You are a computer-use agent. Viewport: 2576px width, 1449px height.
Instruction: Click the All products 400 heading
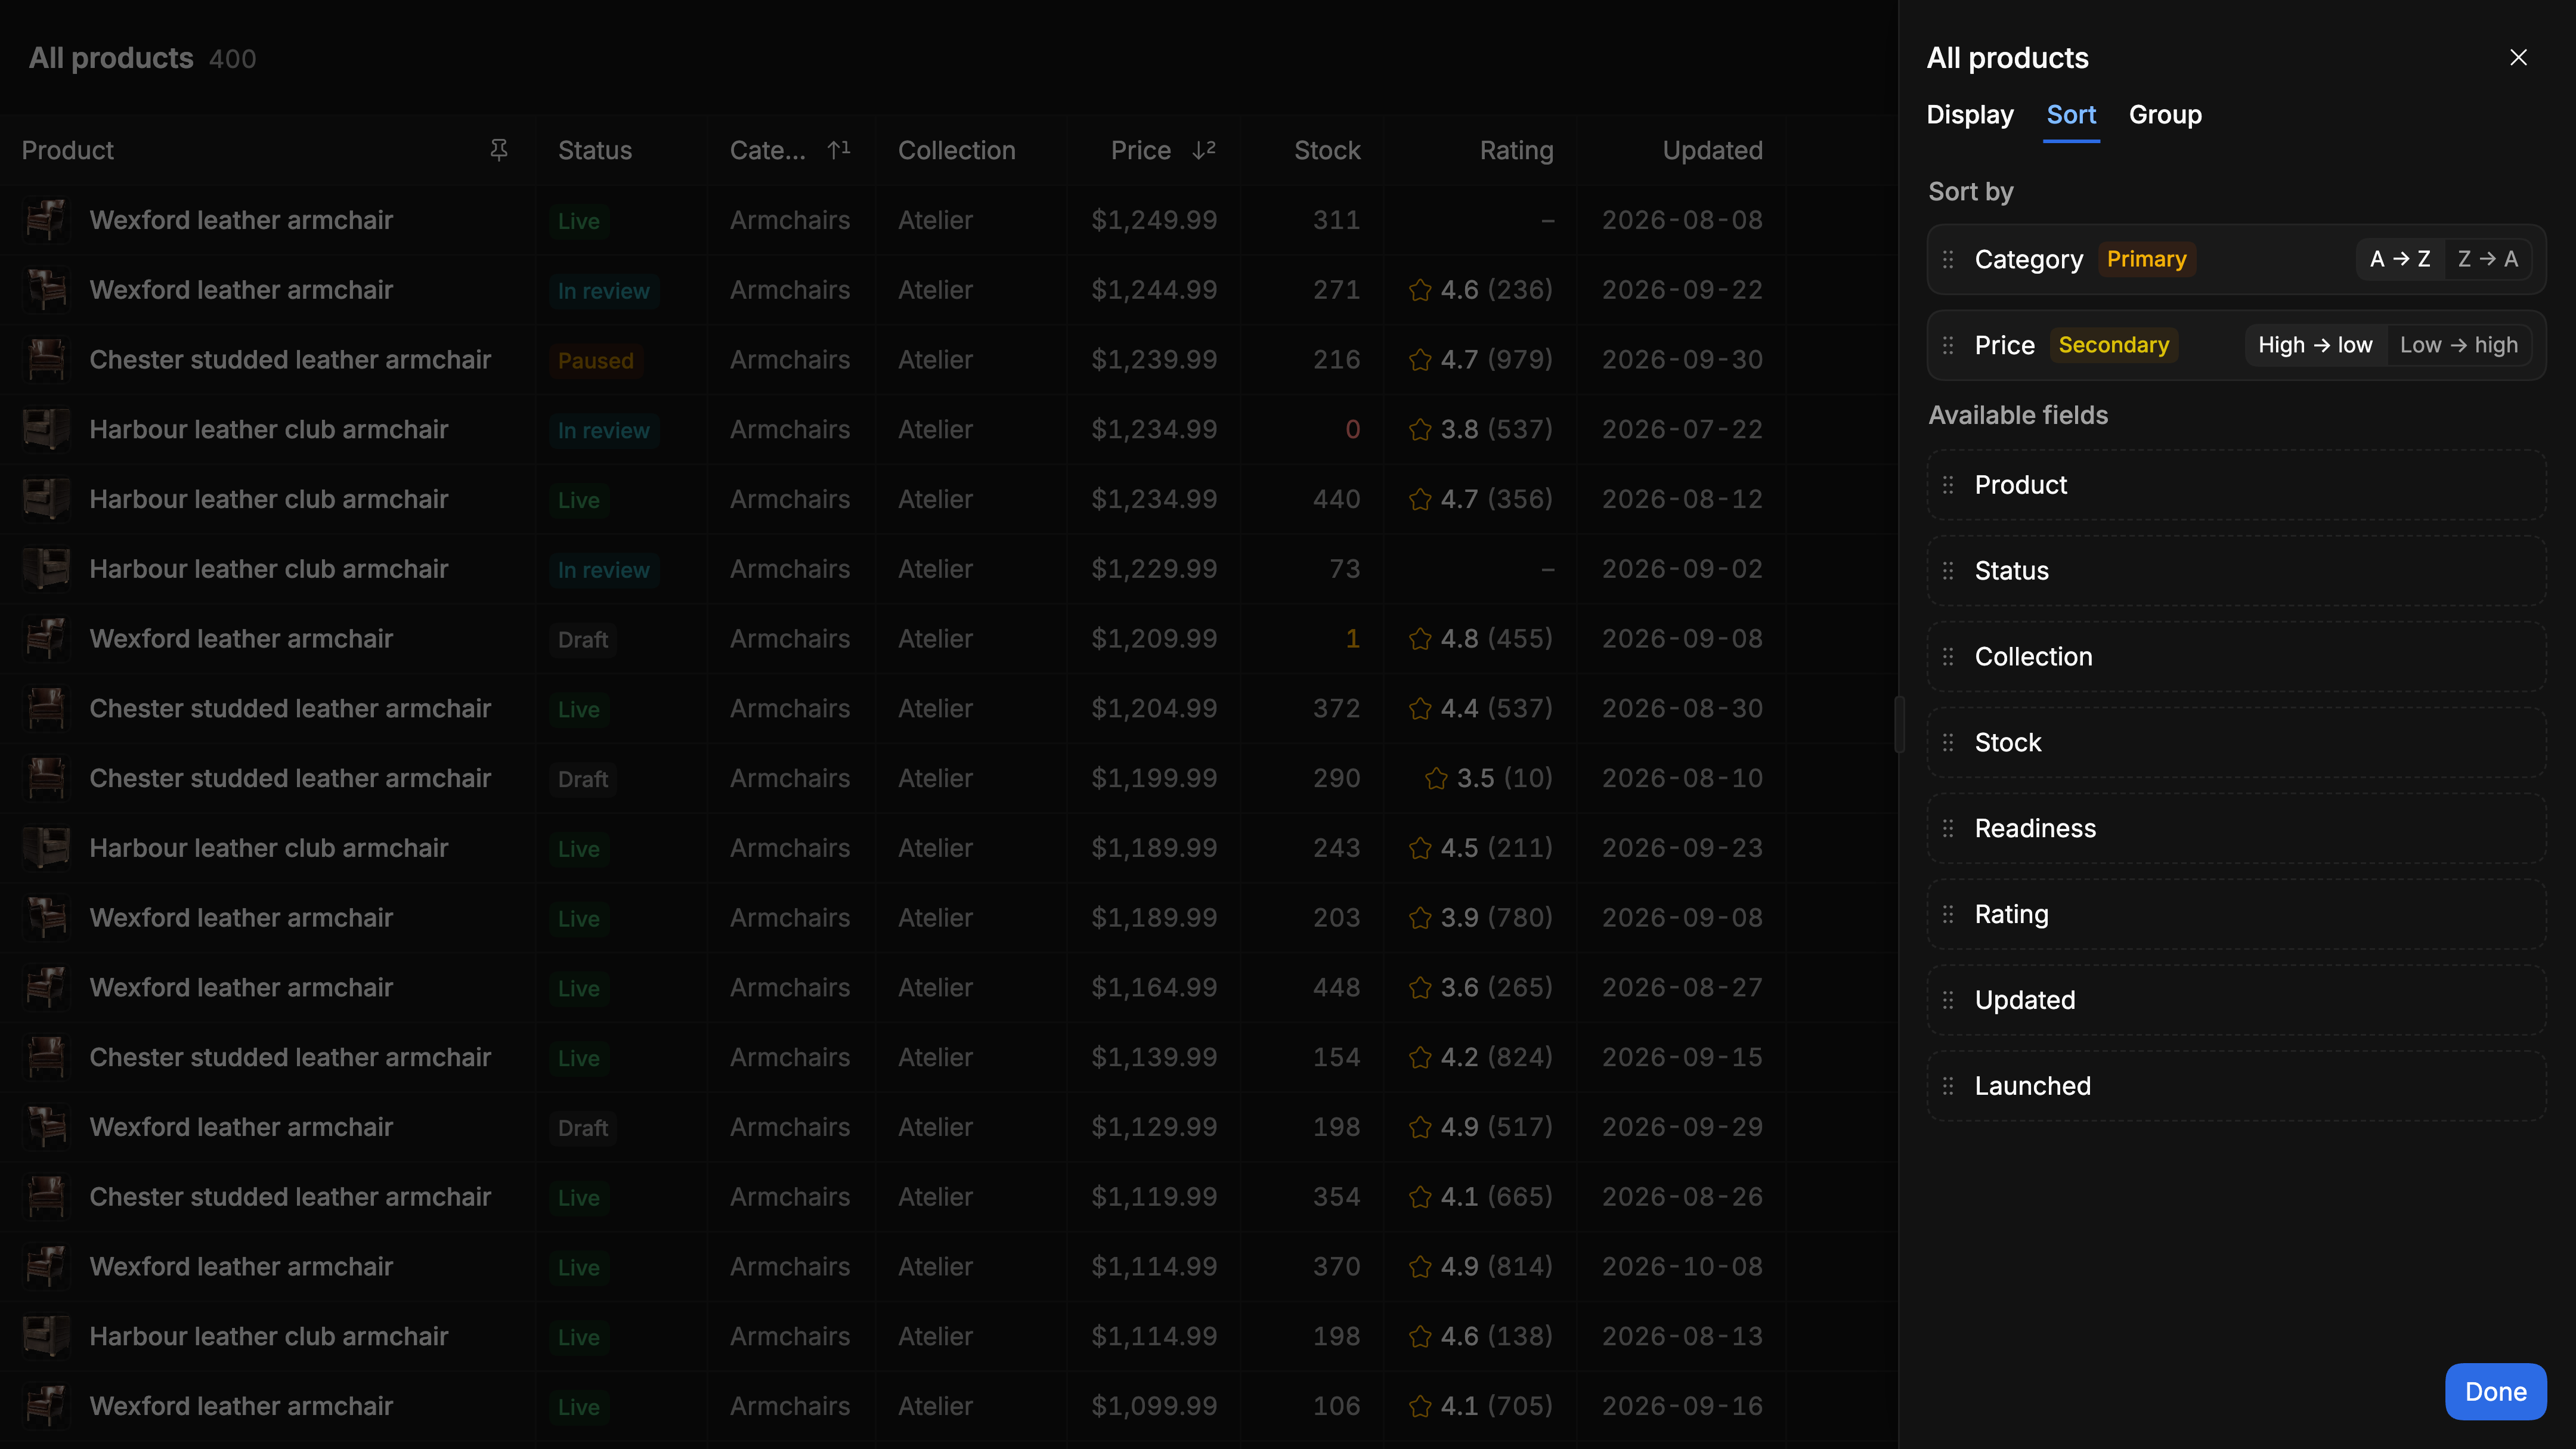pos(142,58)
